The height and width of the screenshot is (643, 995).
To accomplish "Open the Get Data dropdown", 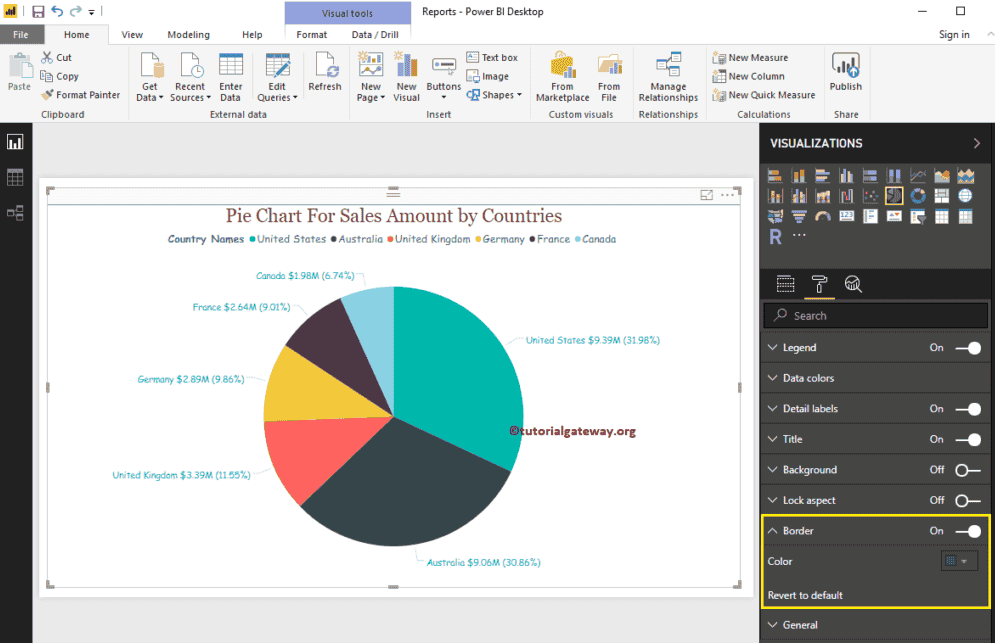I will click(x=150, y=77).
